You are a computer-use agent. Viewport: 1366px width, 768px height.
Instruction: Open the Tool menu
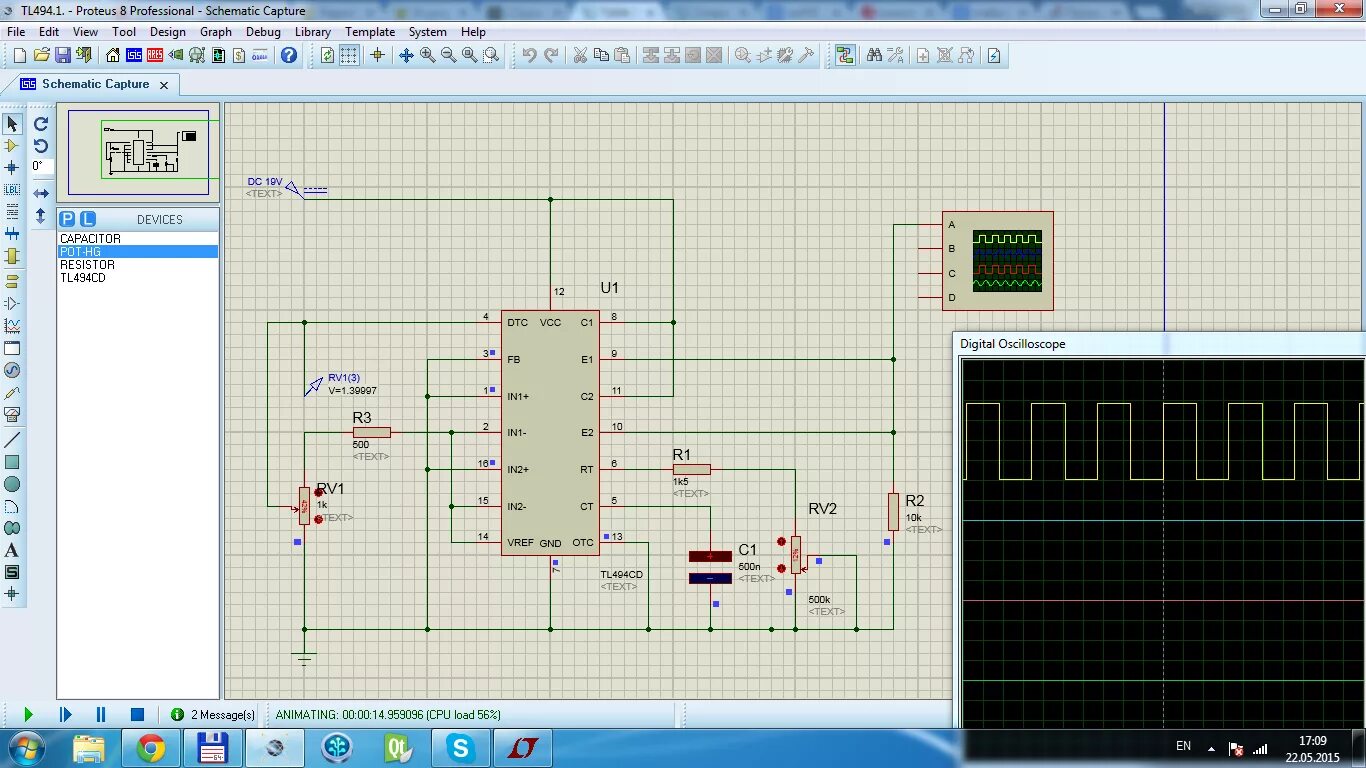coord(124,32)
